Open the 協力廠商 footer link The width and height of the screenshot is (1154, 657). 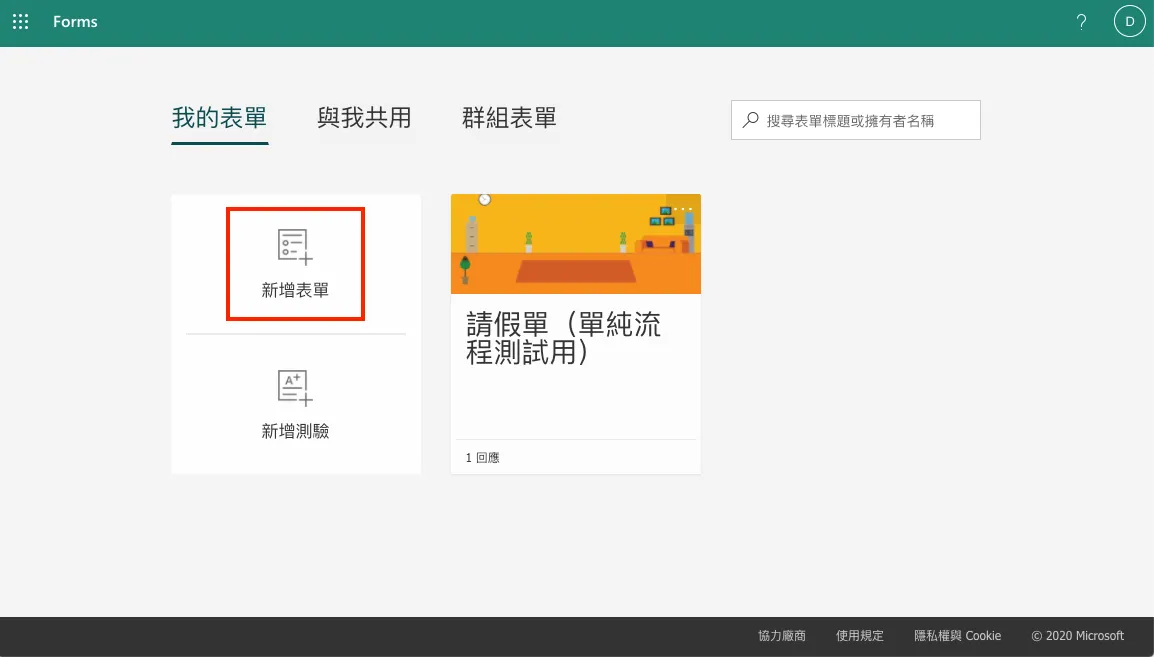point(782,636)
